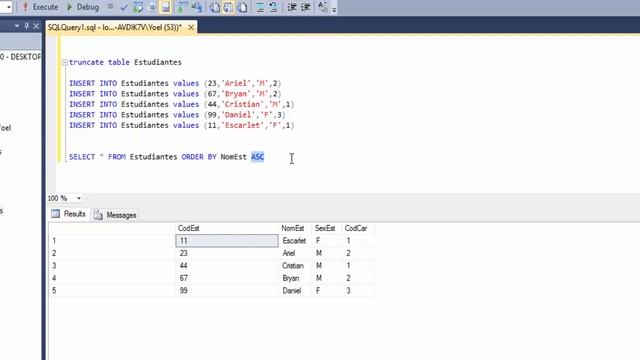Click the NomEst column header

(x=295, y=228)
